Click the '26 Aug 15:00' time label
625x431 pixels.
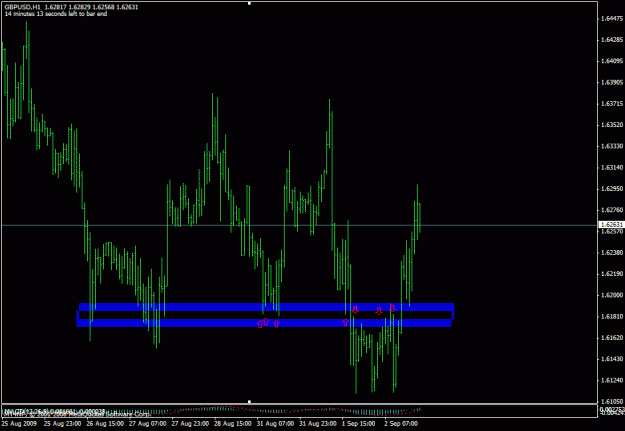pos(105,423)
